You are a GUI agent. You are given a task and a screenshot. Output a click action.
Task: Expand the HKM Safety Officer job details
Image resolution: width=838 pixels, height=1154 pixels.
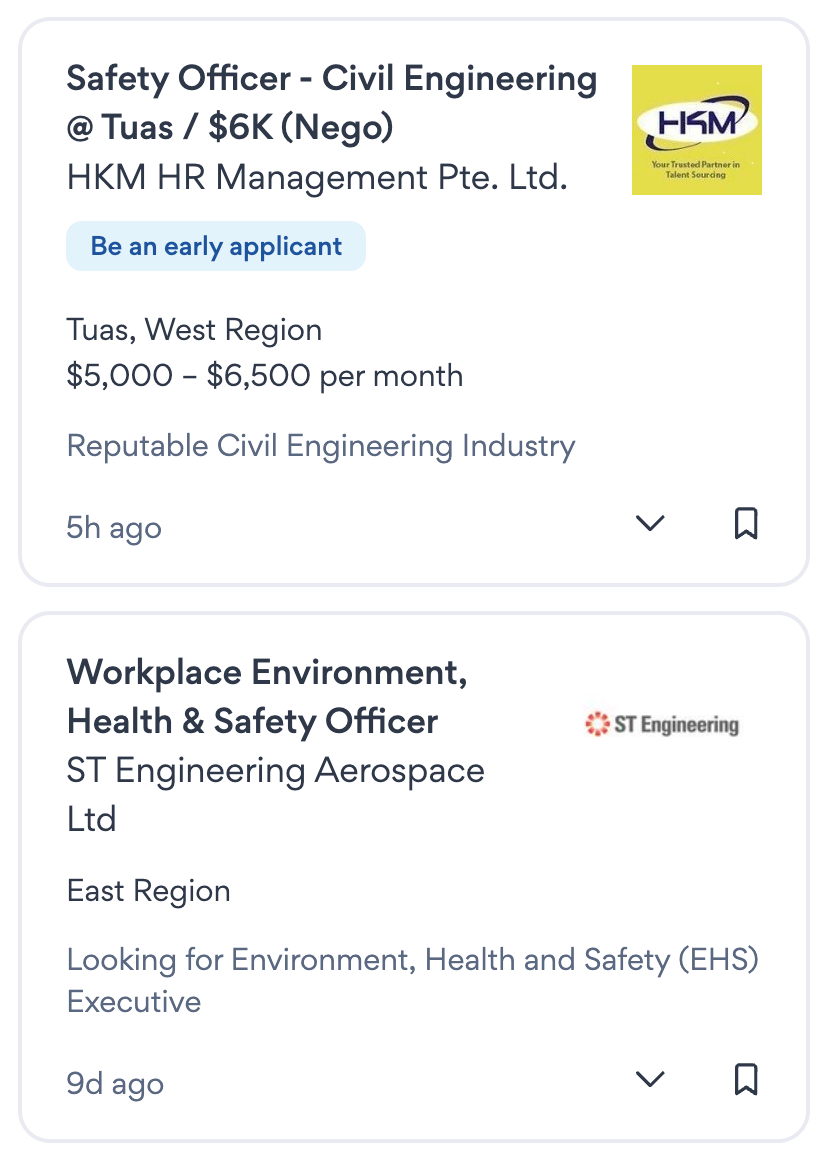(650, 523)
